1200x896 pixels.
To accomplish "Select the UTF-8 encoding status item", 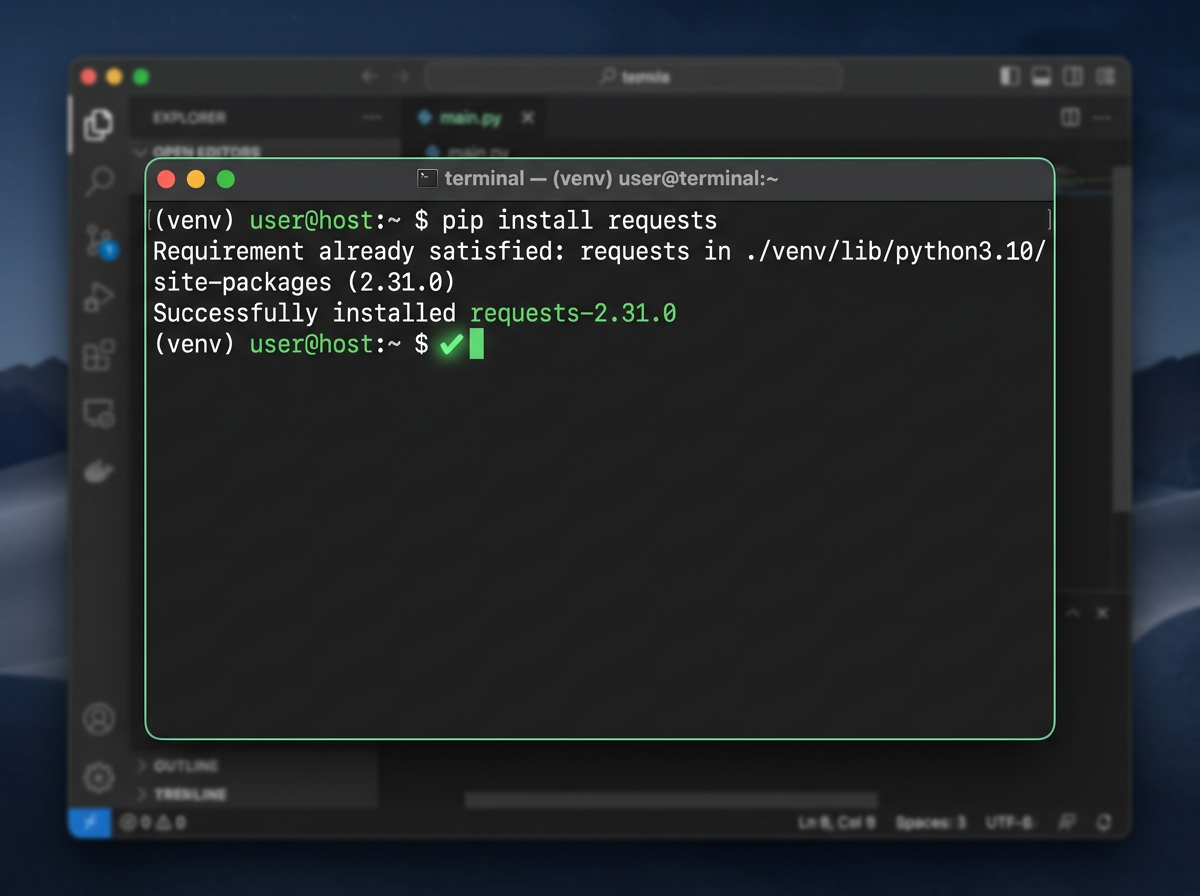I will (1008, 823).
